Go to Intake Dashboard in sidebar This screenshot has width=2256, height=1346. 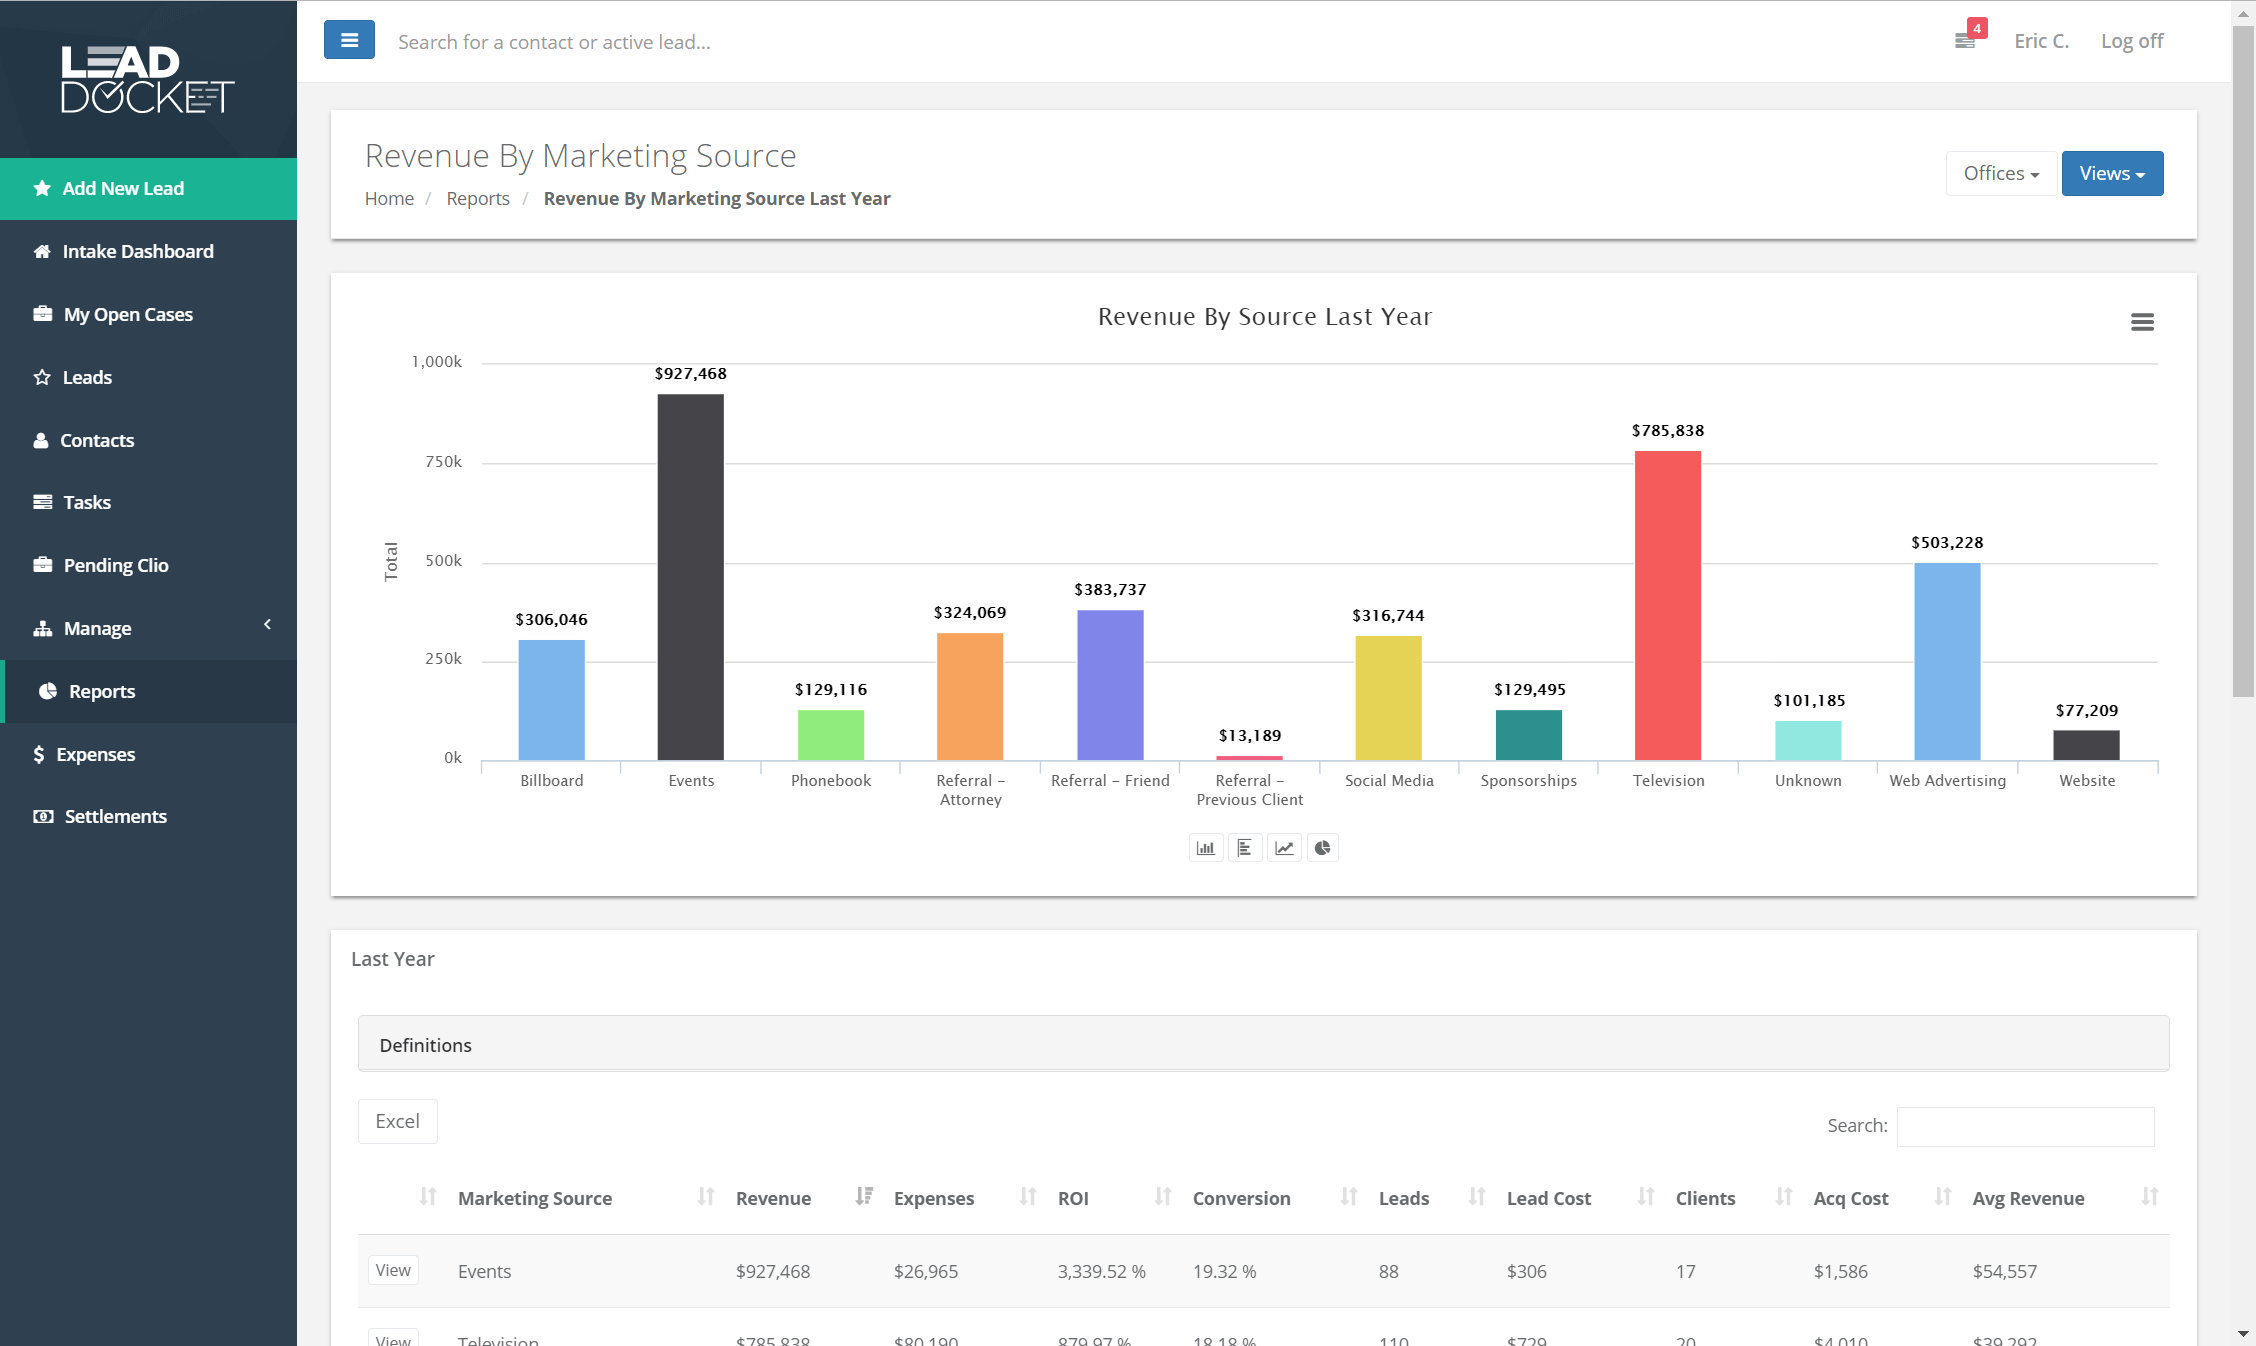137,251
